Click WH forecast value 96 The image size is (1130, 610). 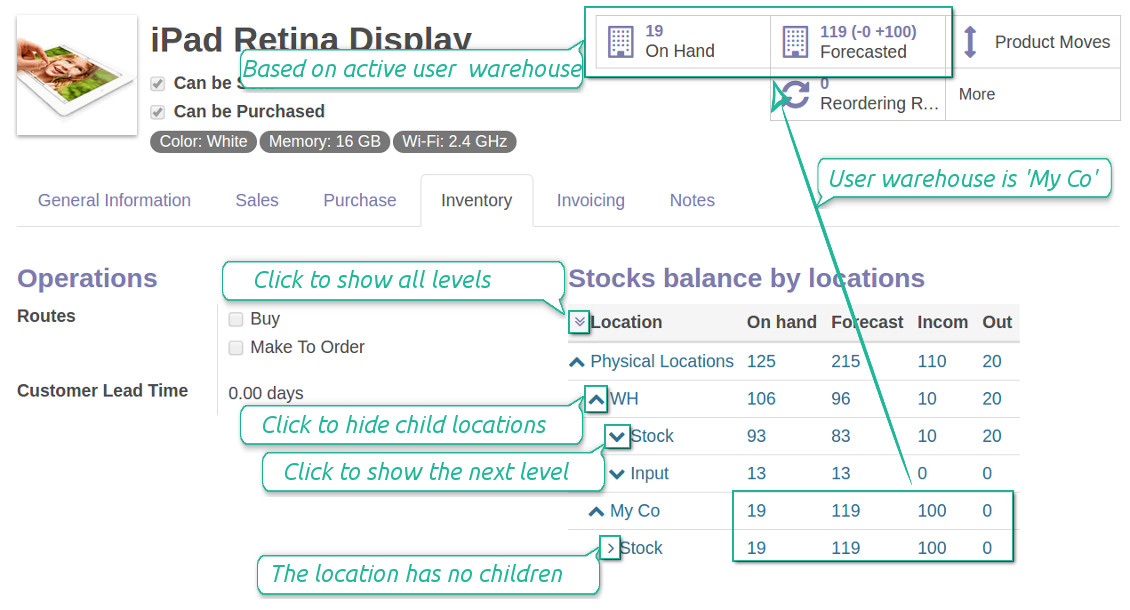tap(840, 399)
